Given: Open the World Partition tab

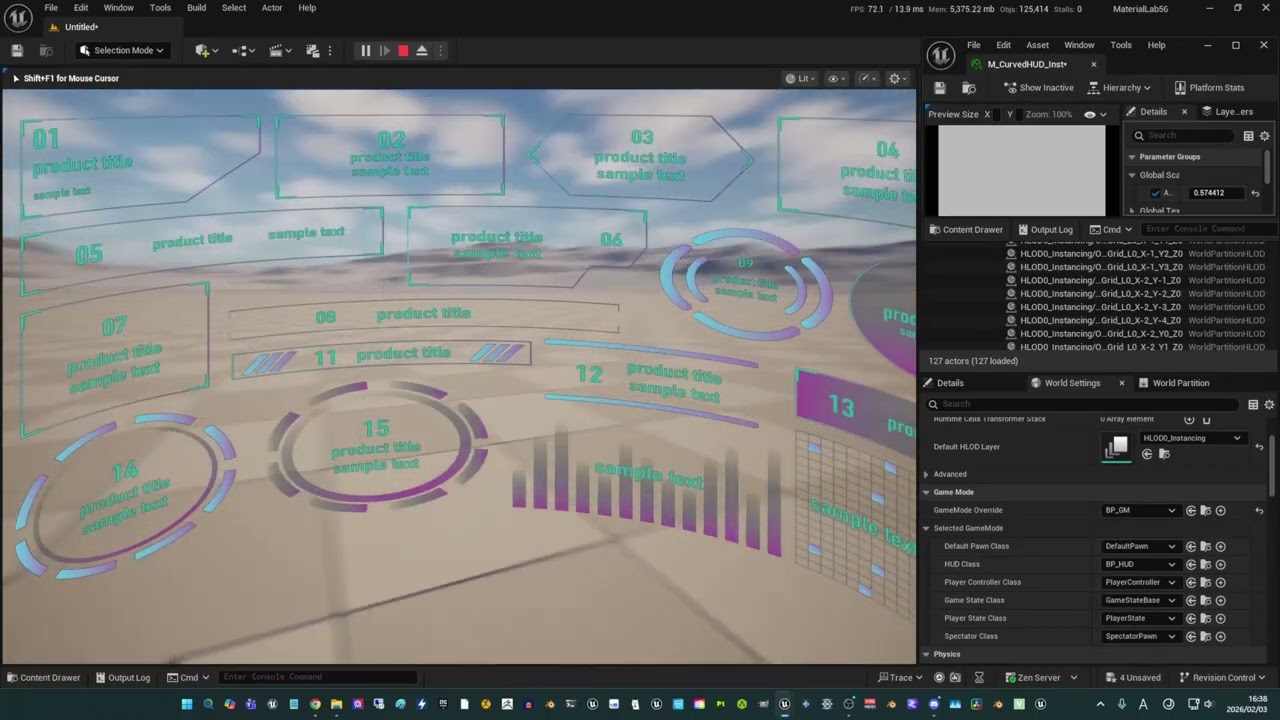Looking at the screenshot, I should (1173, 383).
